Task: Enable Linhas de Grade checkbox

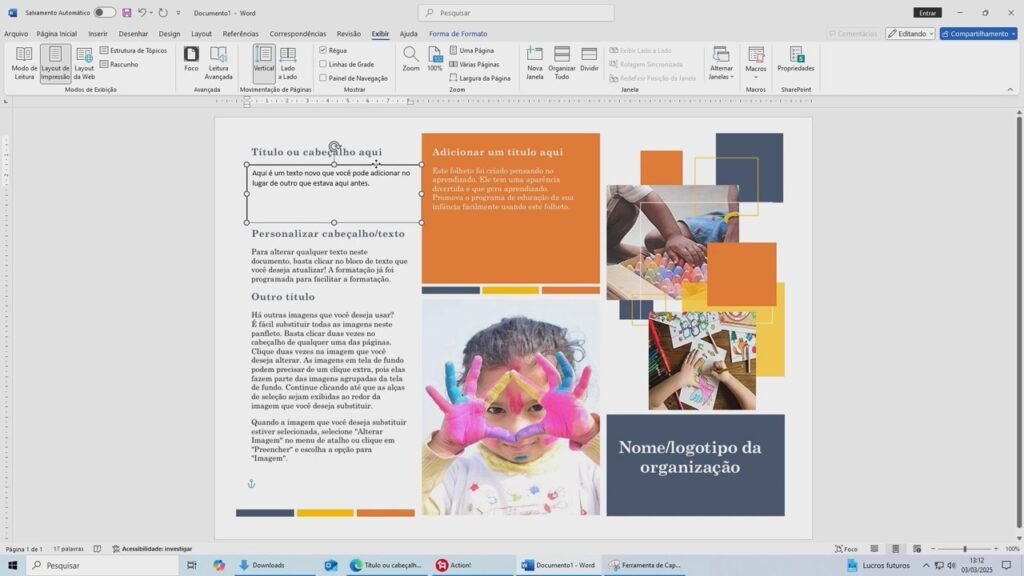Action: click(x=323, y=64)
